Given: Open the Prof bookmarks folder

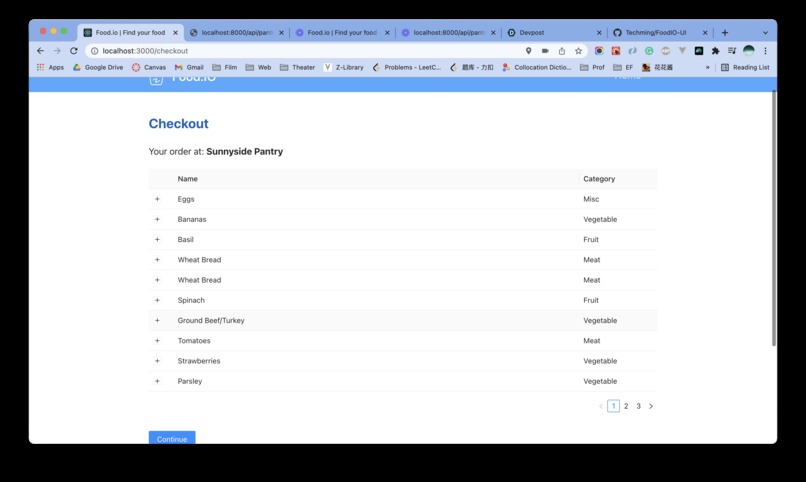Looking at the screenshot, I should pyautogui.click(x=592, y=67).
